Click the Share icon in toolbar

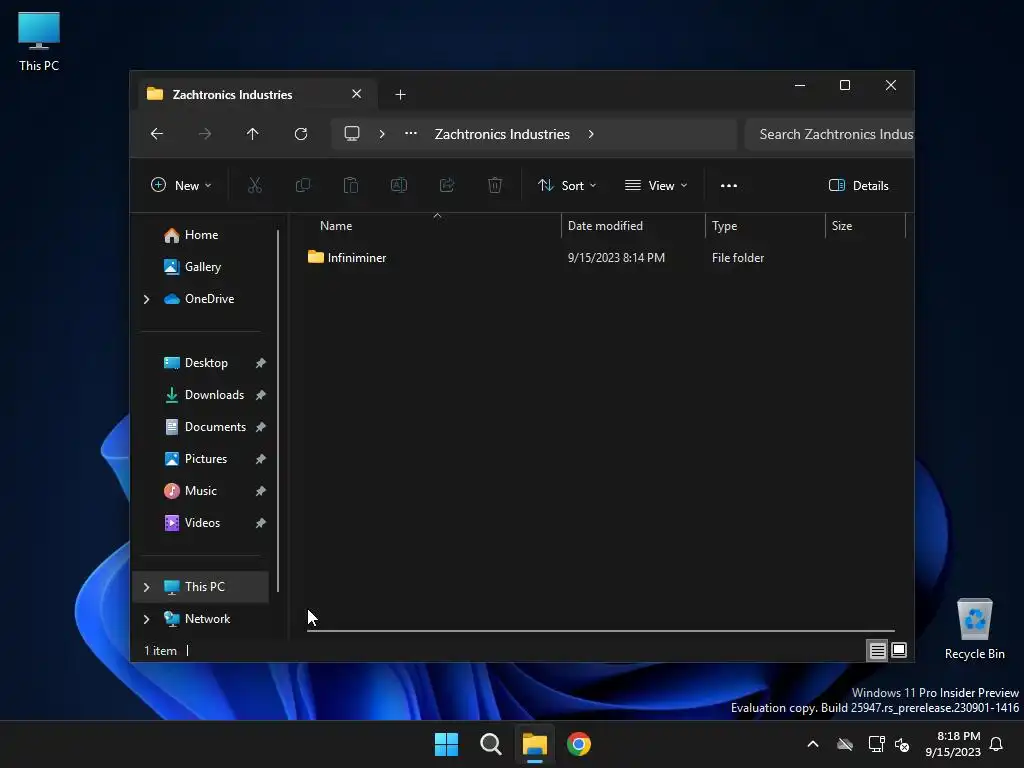[x=447, y=185]
